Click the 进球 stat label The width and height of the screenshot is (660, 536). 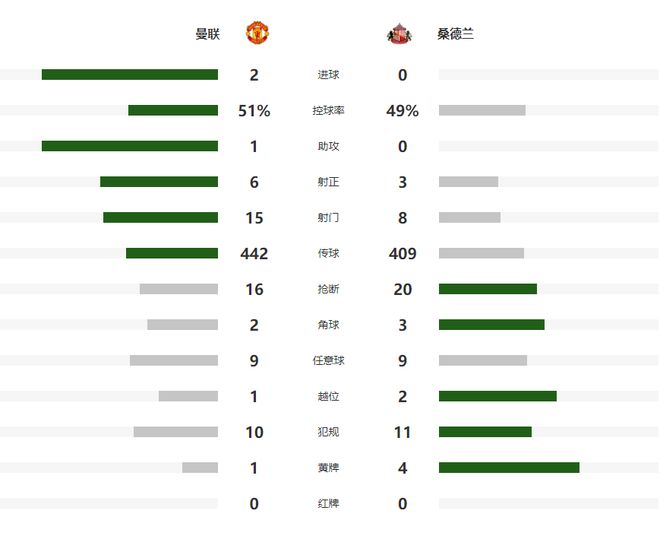[x=328, y=75]
